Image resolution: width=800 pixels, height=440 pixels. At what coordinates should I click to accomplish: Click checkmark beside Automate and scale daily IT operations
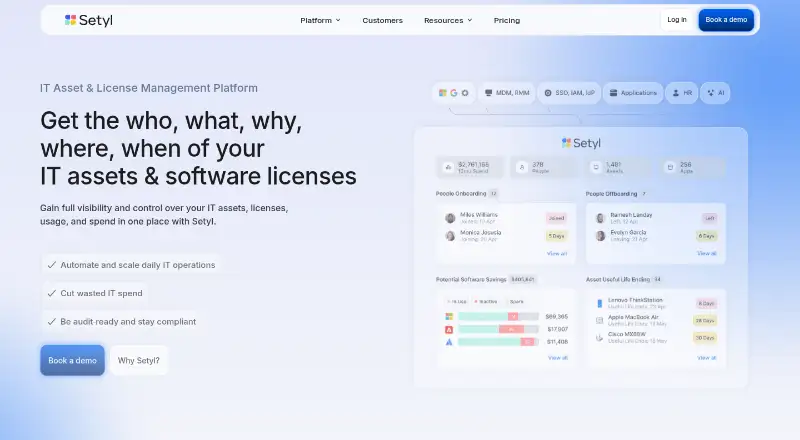pyautogui.click(x=52, y=265)
